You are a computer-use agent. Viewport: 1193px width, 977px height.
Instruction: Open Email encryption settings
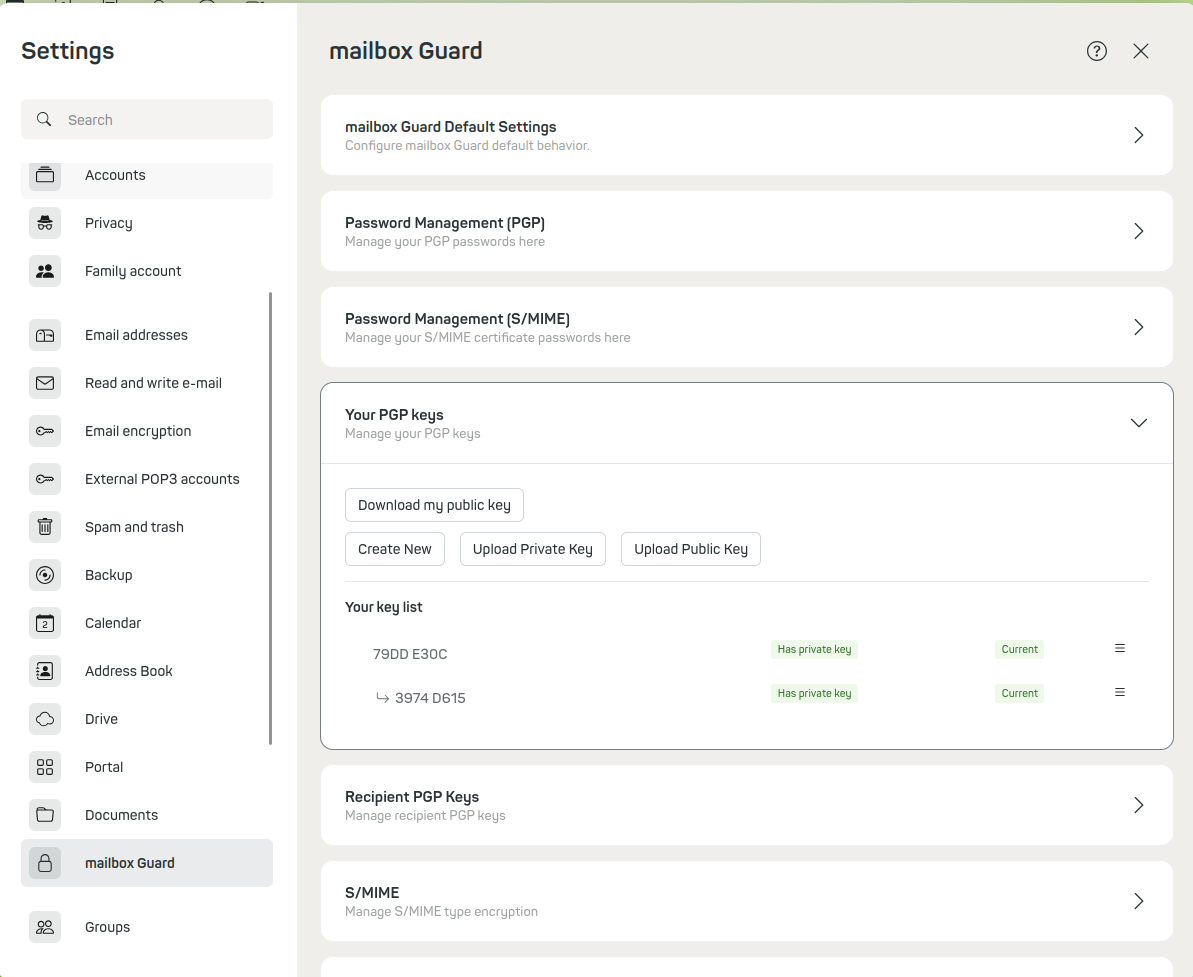(x=138, y=431)
